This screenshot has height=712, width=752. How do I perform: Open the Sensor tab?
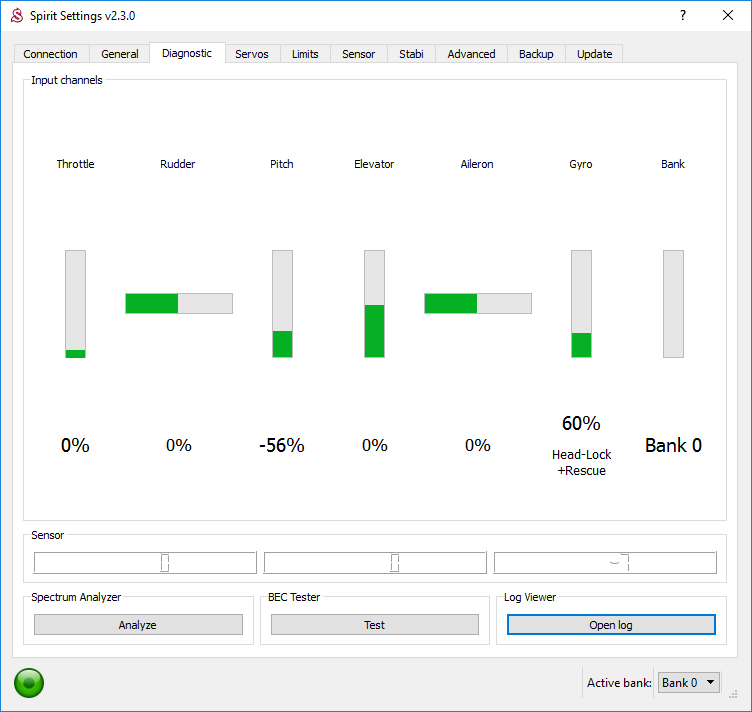tap(358, 54)
